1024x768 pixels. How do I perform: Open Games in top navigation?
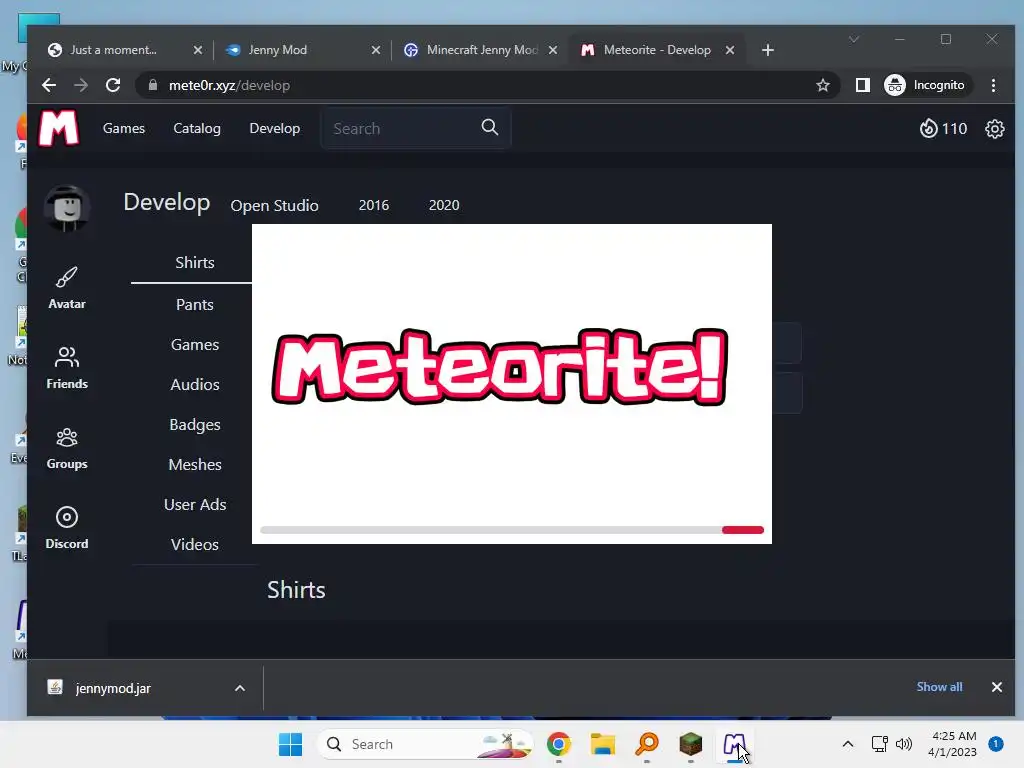[x=124, y=129]
